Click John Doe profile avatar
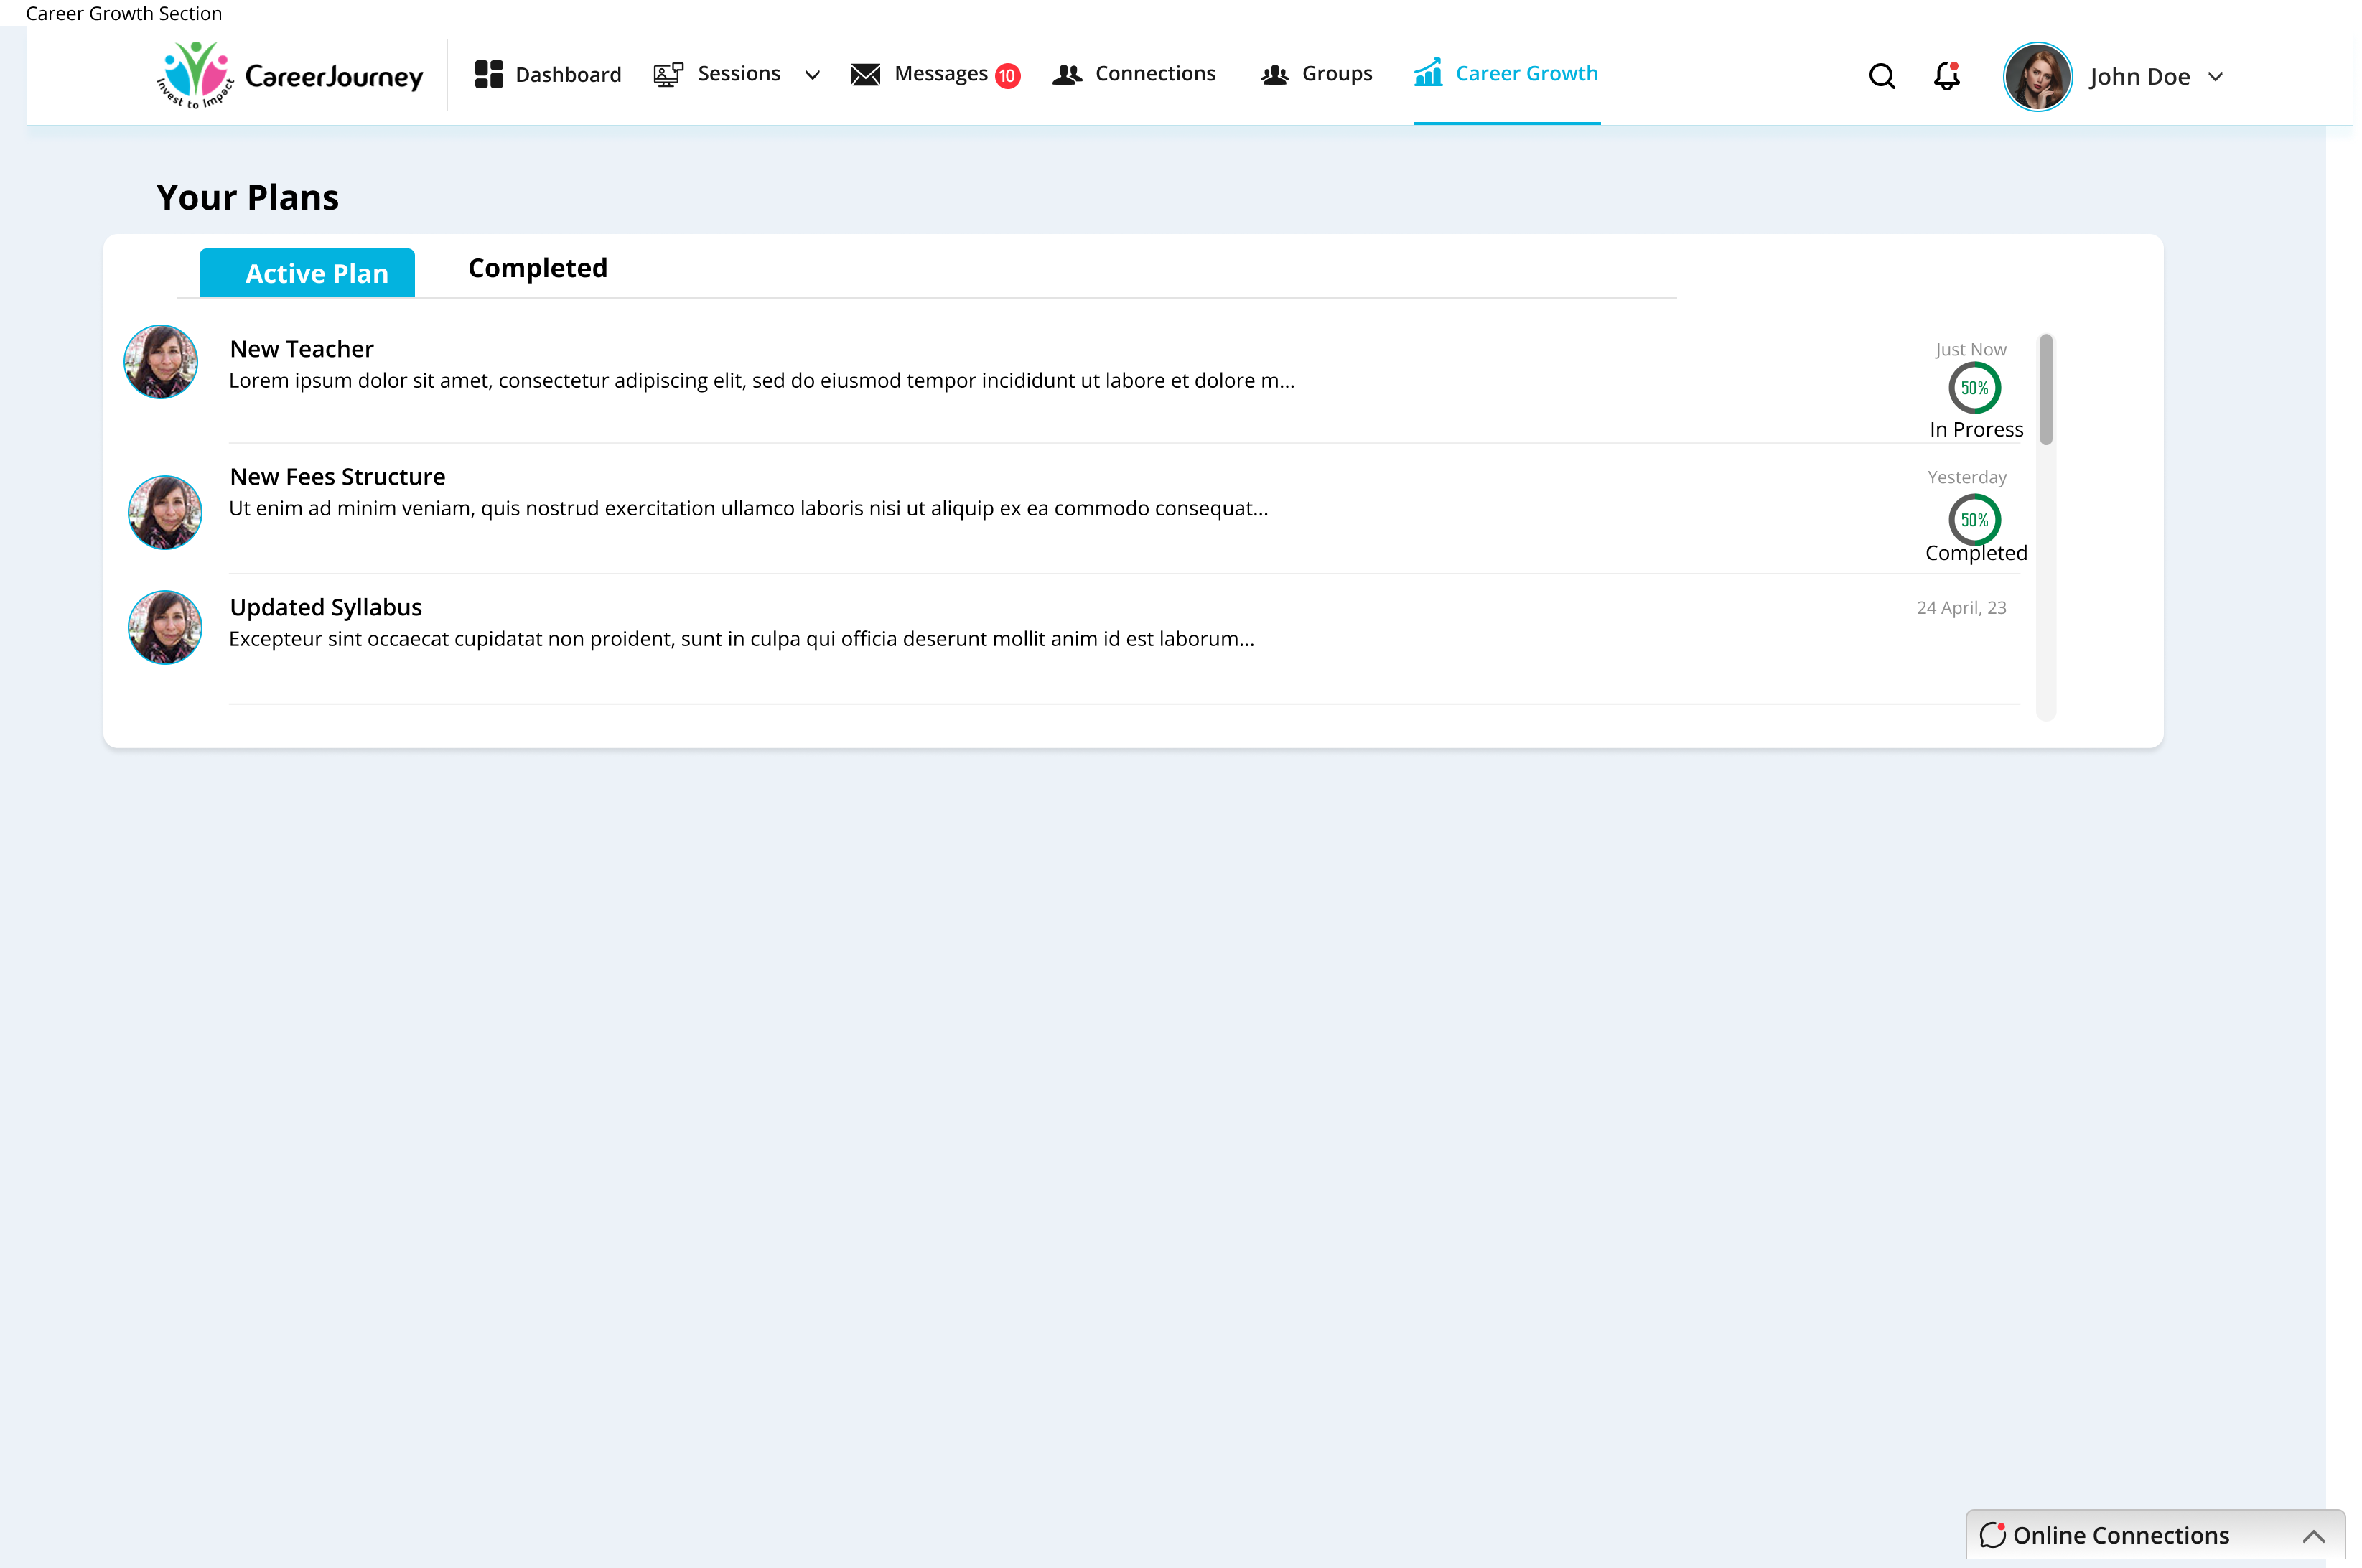 (x=2037, y=76)
